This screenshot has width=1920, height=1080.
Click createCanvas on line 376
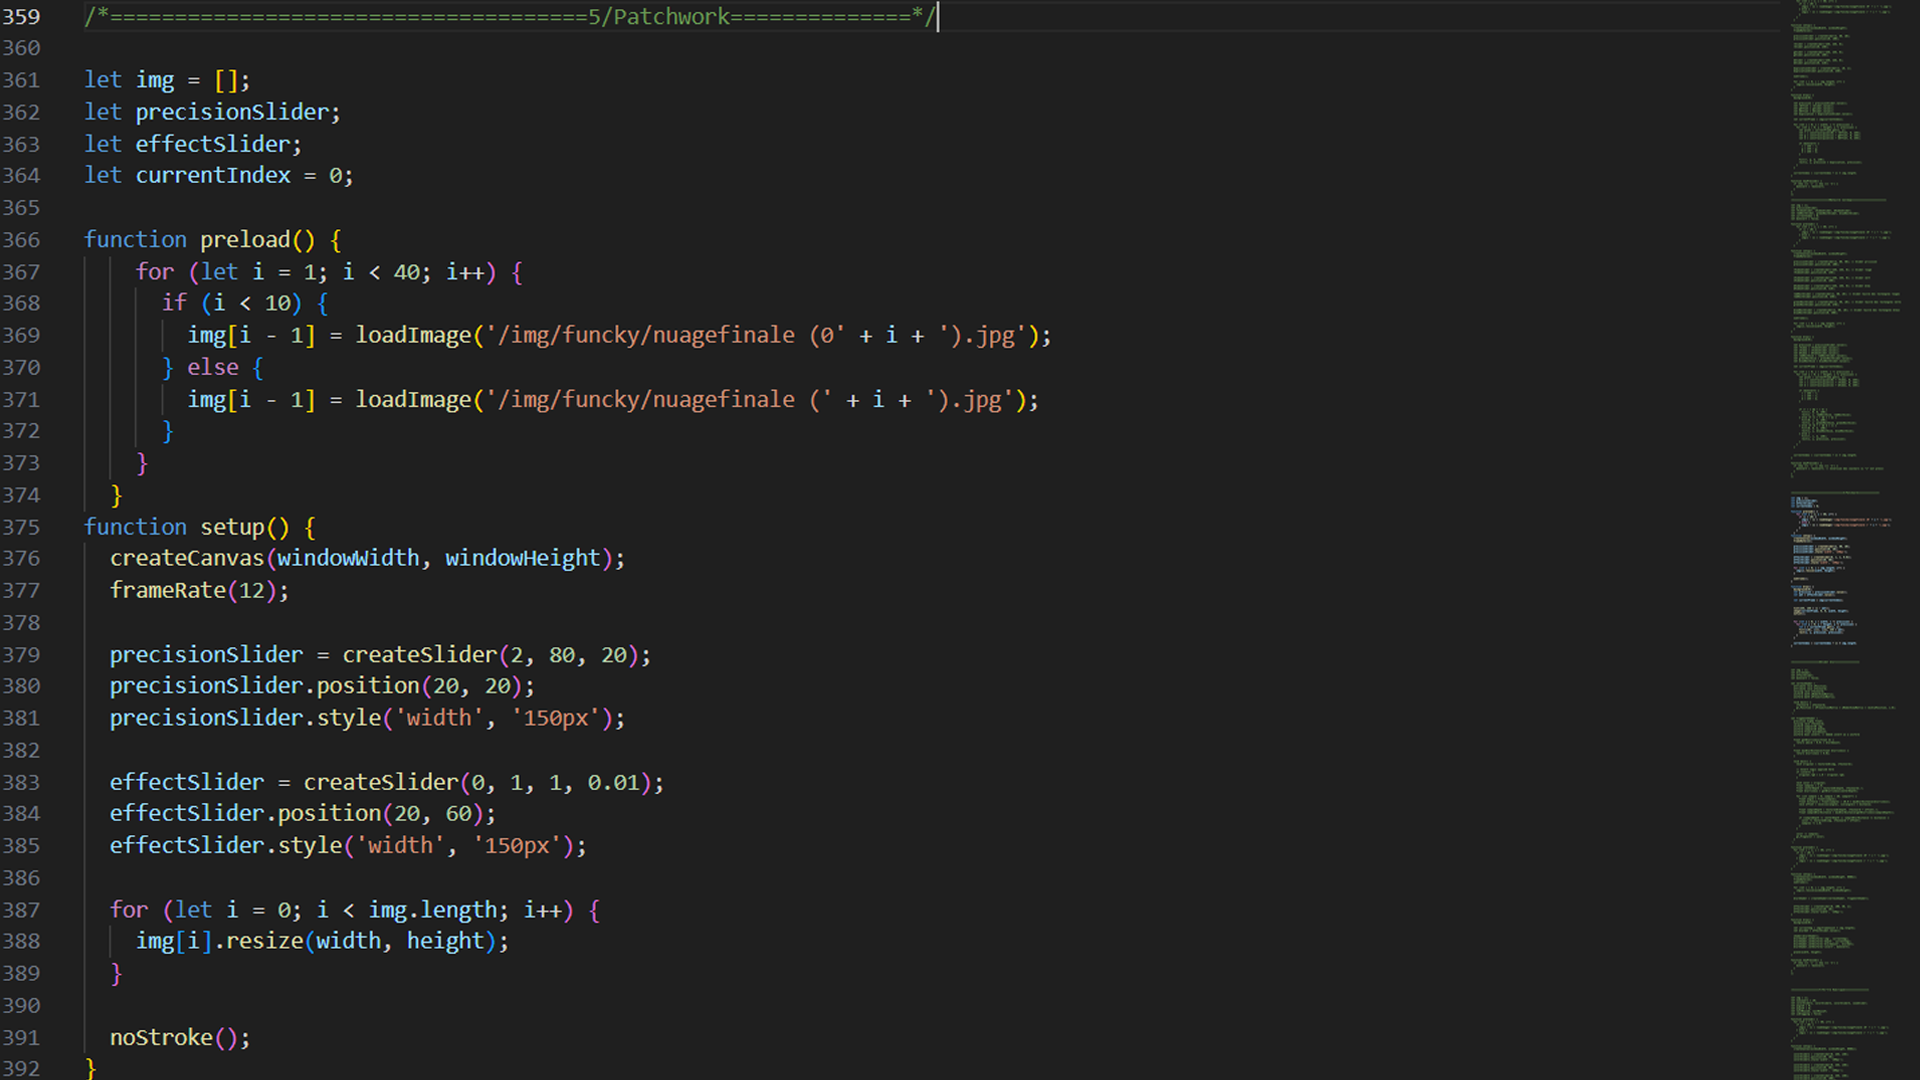(x=186, y=558)
